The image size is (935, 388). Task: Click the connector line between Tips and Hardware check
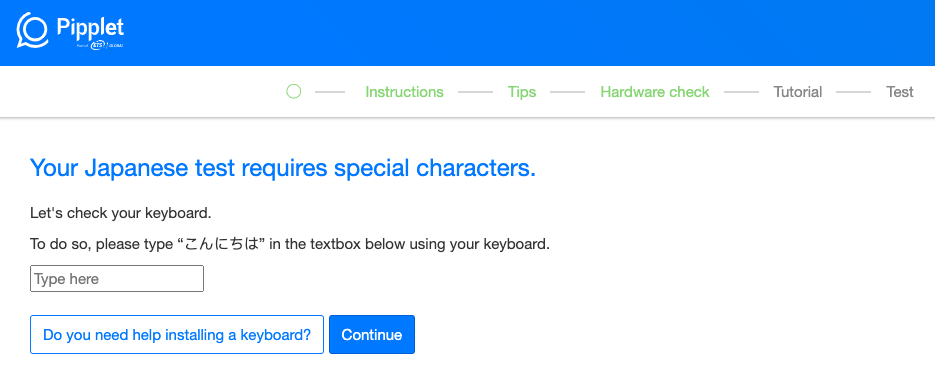[568, 92]
